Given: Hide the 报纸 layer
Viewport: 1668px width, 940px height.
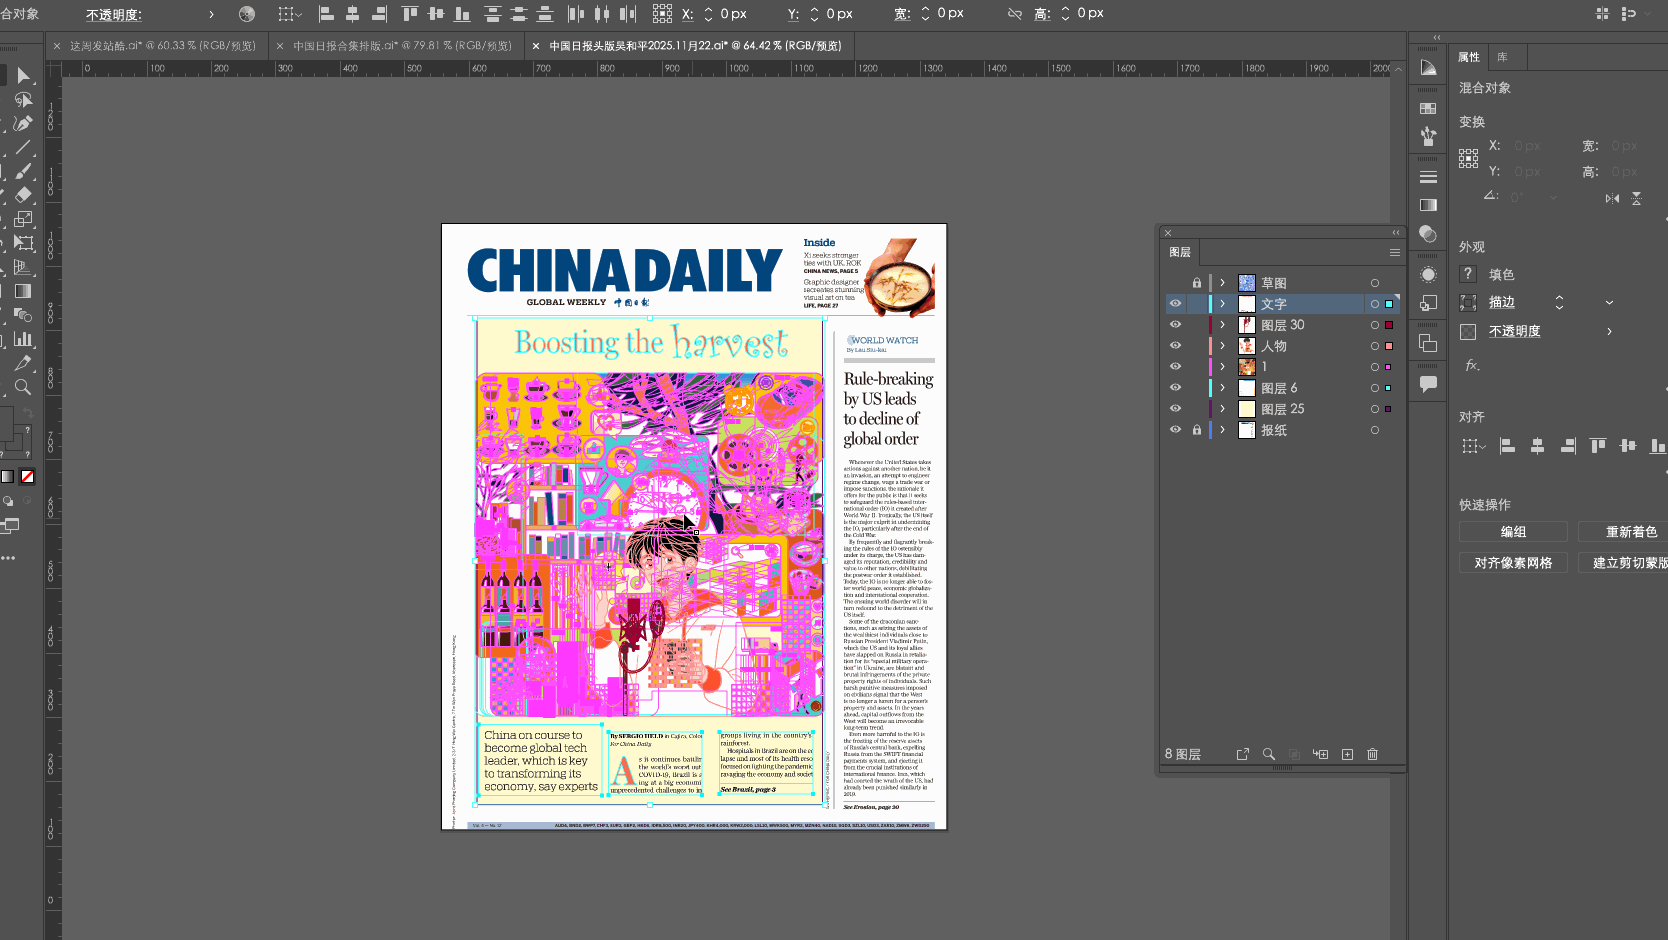Looking at the screenshot, I should coord(1175,429).
